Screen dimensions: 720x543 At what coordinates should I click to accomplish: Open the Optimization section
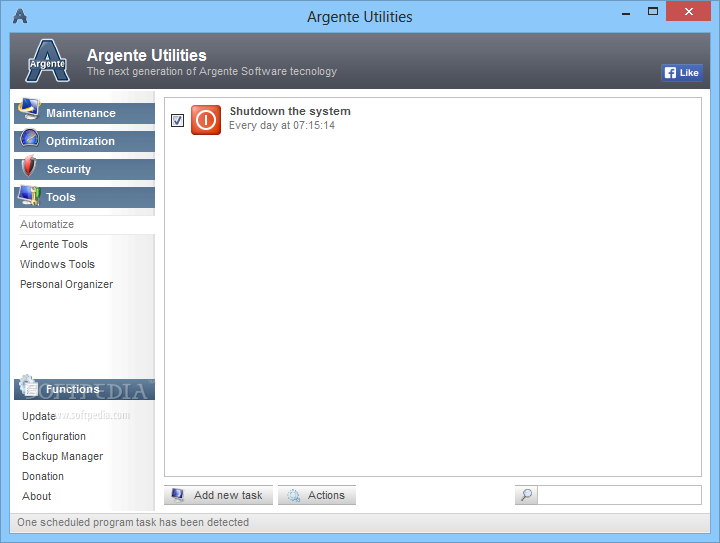pos(84,141)
